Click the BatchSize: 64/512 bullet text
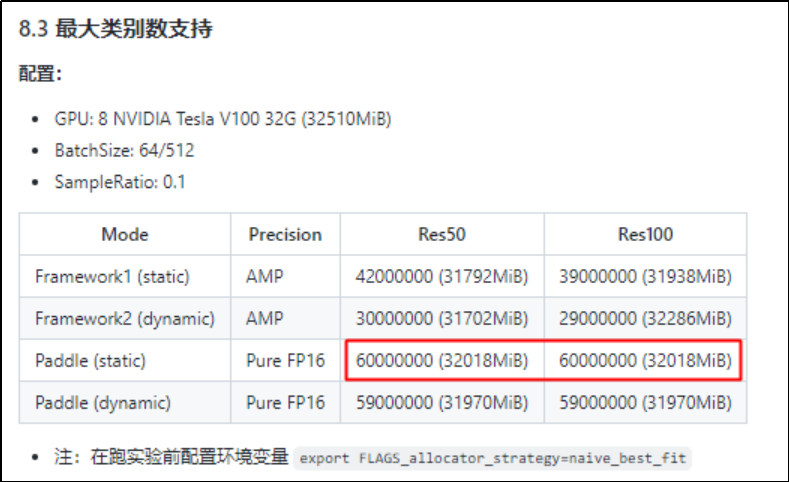The image size is (789, 482). [x=124, y=150]
